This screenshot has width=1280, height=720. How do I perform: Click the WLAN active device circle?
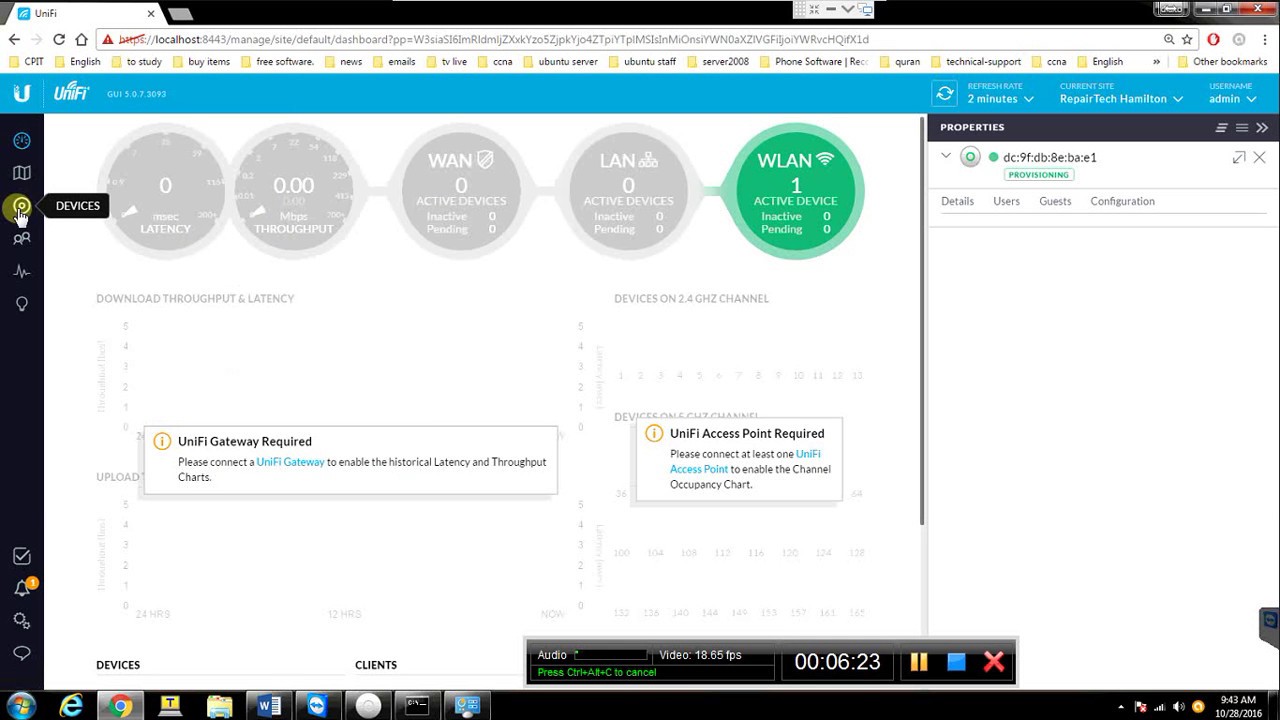pyautogui.click(x=796, y=191)
